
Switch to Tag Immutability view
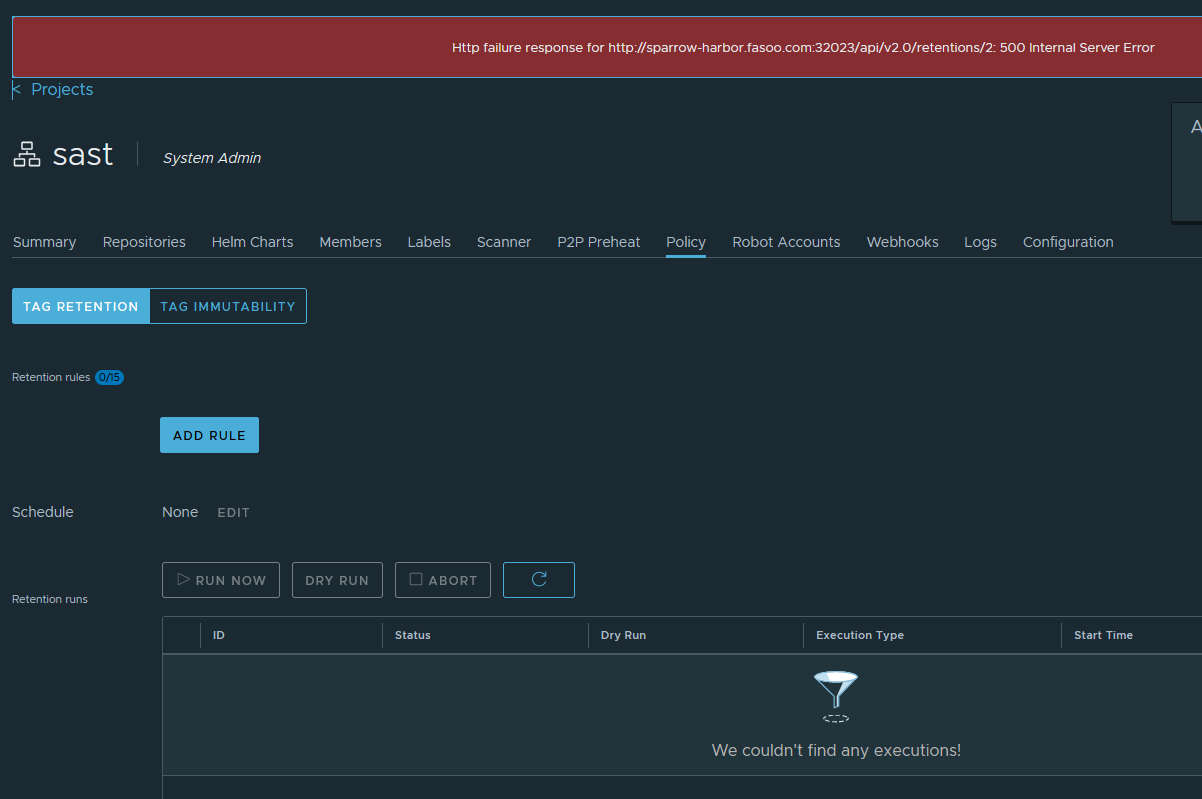click(x=228, y=306)
